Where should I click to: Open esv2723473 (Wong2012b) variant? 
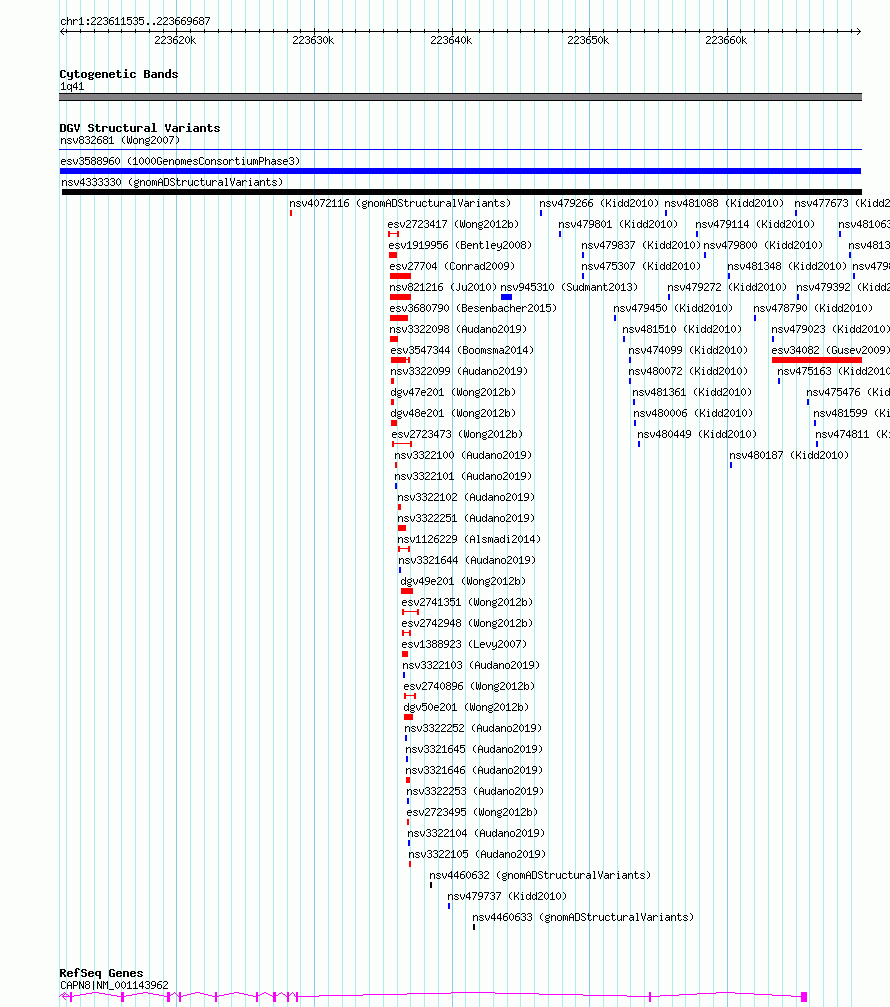(x=457, y=434)
